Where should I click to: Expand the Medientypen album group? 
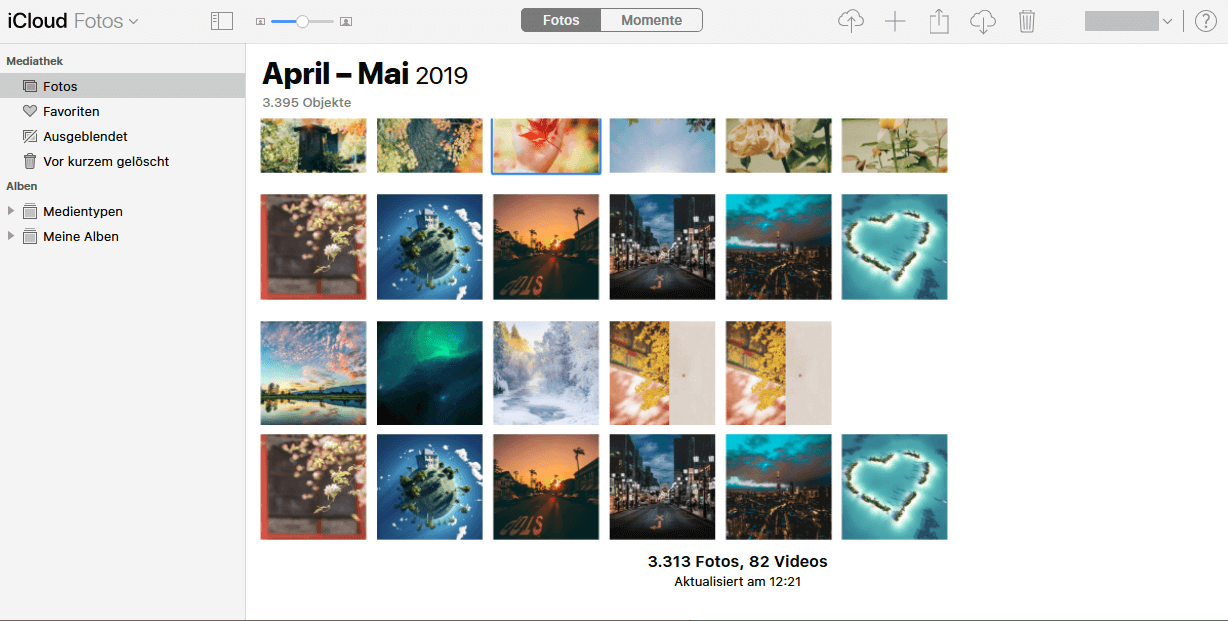click(11, 211)
